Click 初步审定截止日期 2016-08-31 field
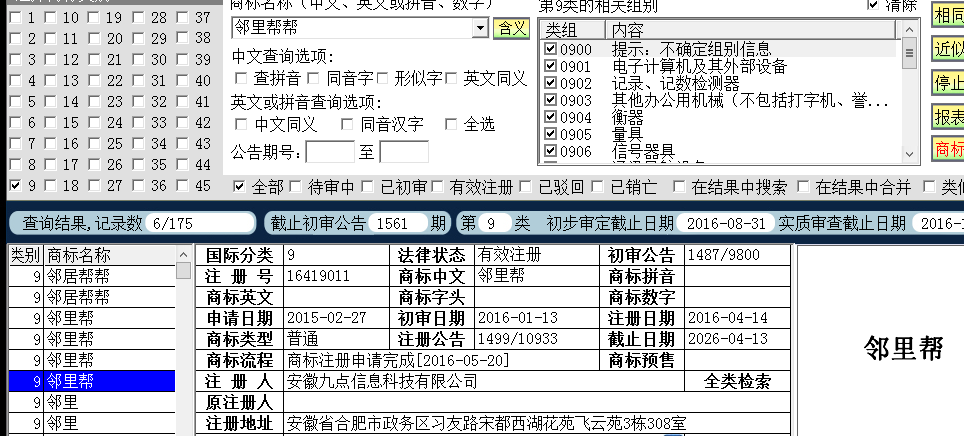964x436 pixels. click(x=725, y=224)
